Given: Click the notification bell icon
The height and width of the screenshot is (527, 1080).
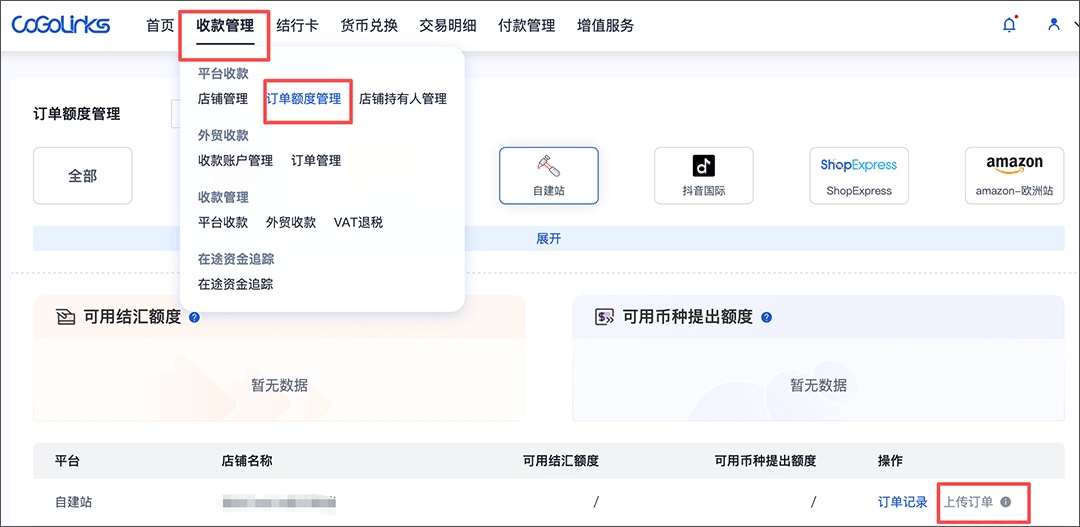Looking at the screenshot, I should pos(1009,25).
